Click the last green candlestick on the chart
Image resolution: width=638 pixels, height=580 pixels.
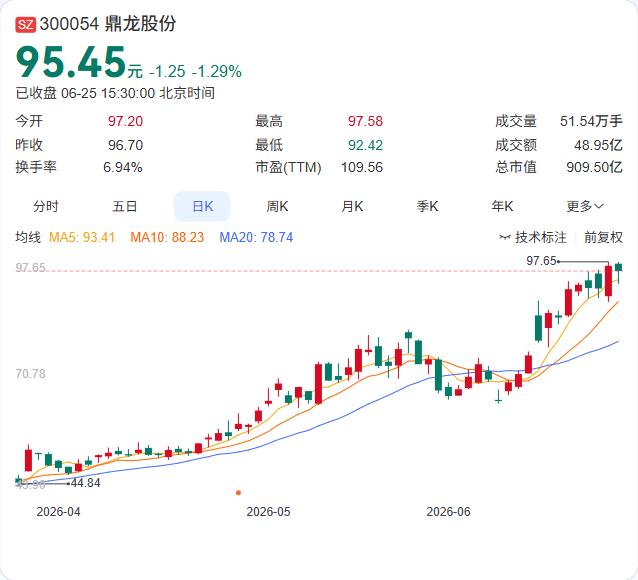(618, 268)
